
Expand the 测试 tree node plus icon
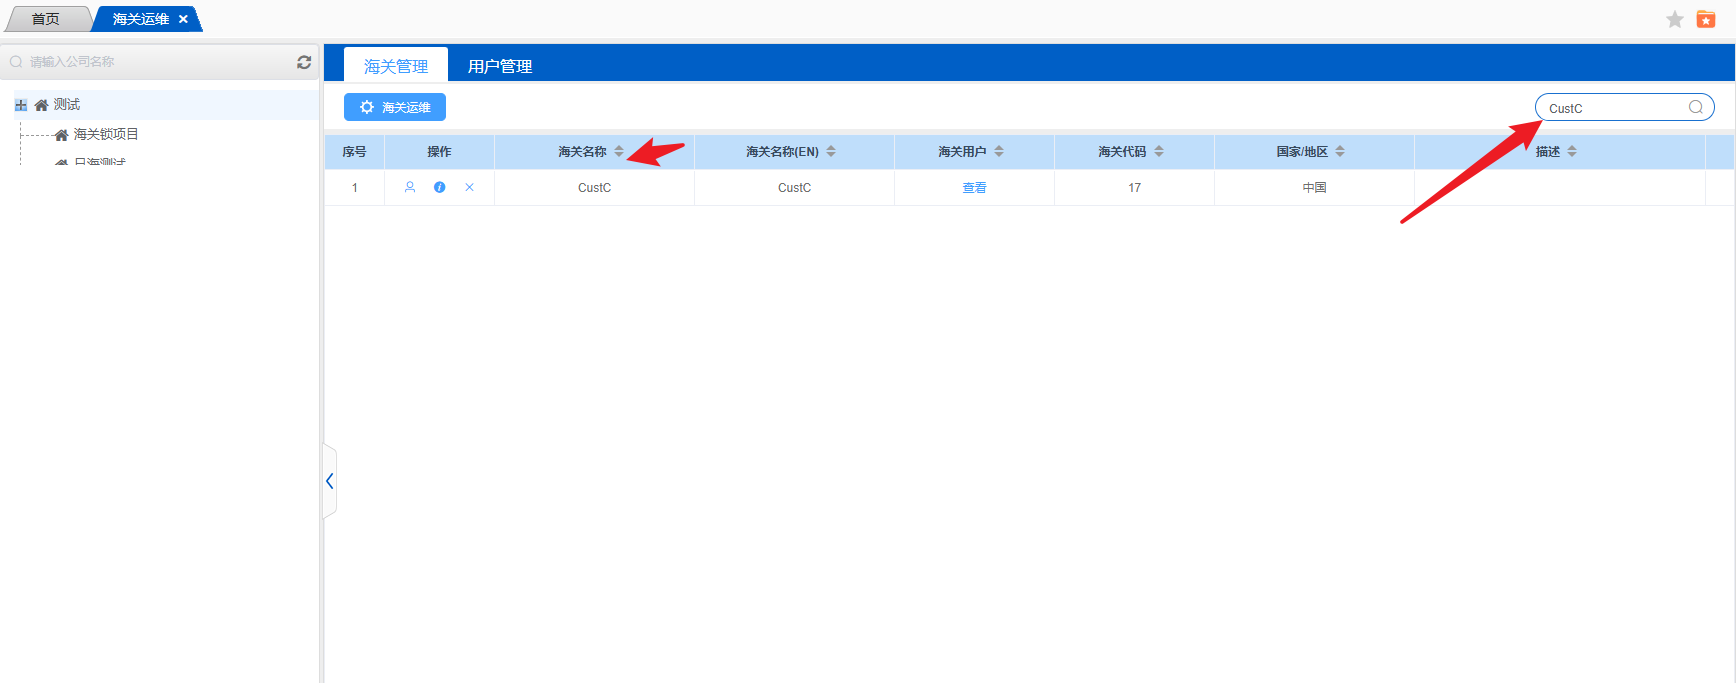[21, 105]
